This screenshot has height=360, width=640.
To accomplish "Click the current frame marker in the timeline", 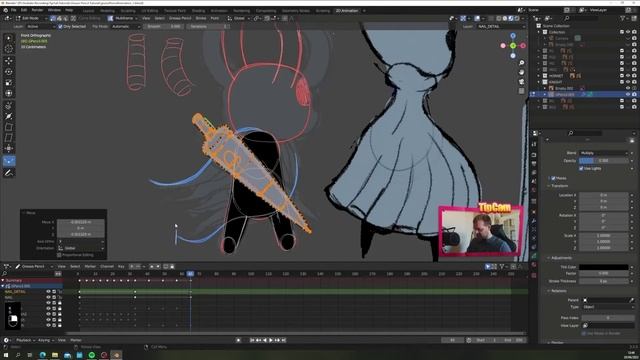I will tap(190, 273).
